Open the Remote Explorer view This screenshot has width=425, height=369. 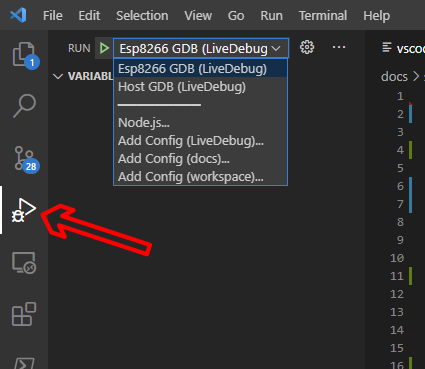pyautogui.click(x=24, y=262)
